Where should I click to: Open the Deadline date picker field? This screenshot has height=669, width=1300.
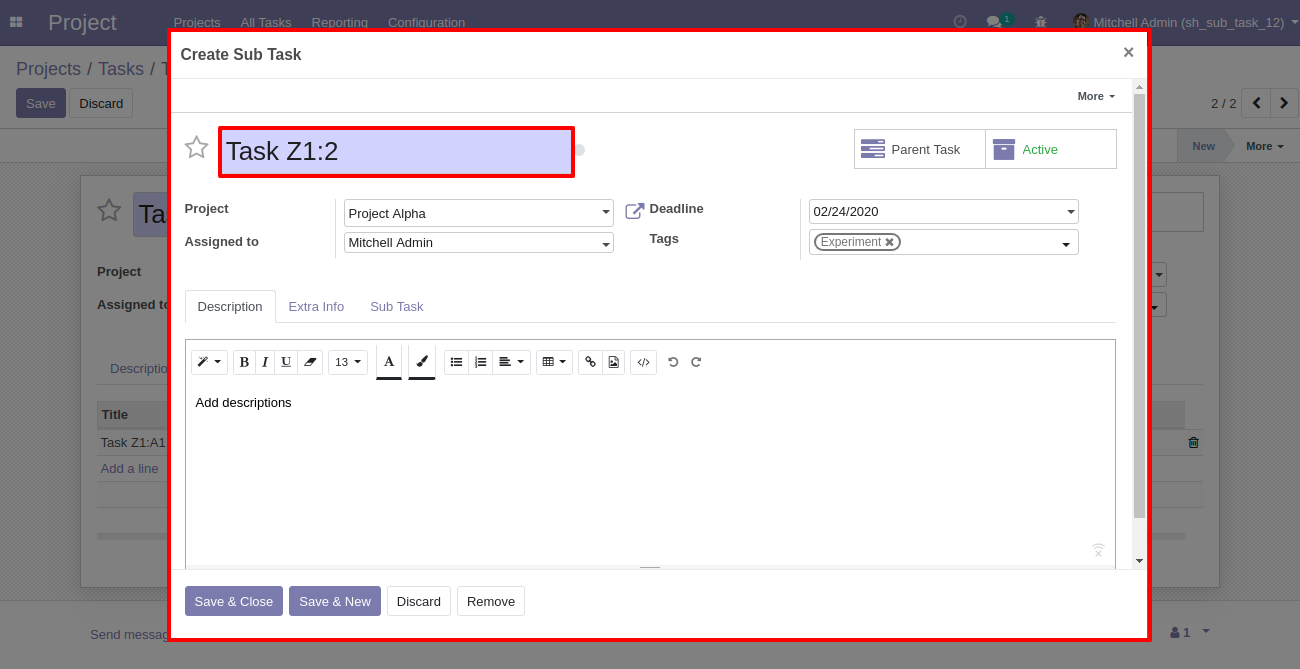click(942, 212)
